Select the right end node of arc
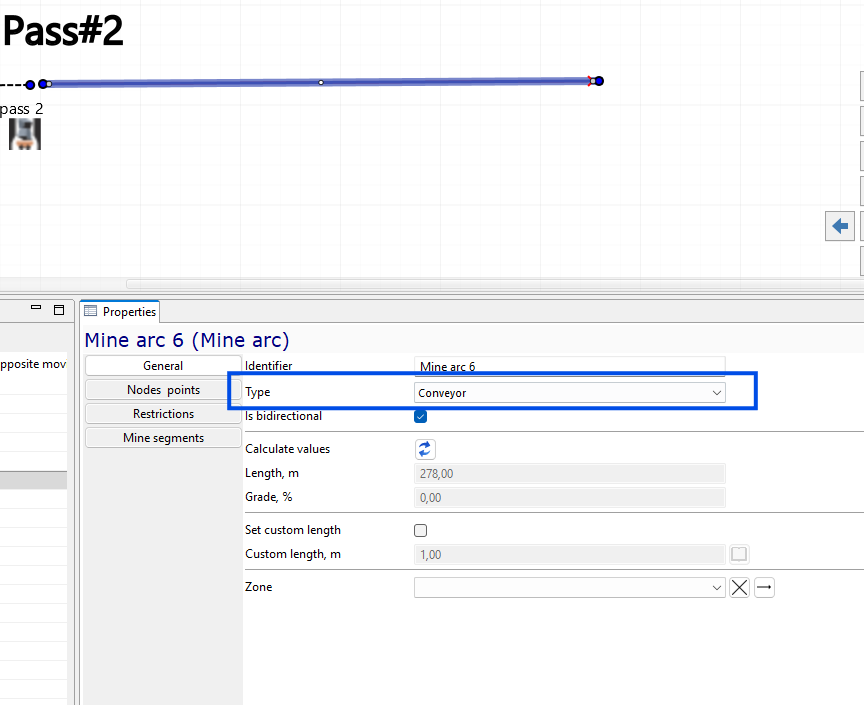The height and width of the screenshot is (705, 864). pos(599,81)
